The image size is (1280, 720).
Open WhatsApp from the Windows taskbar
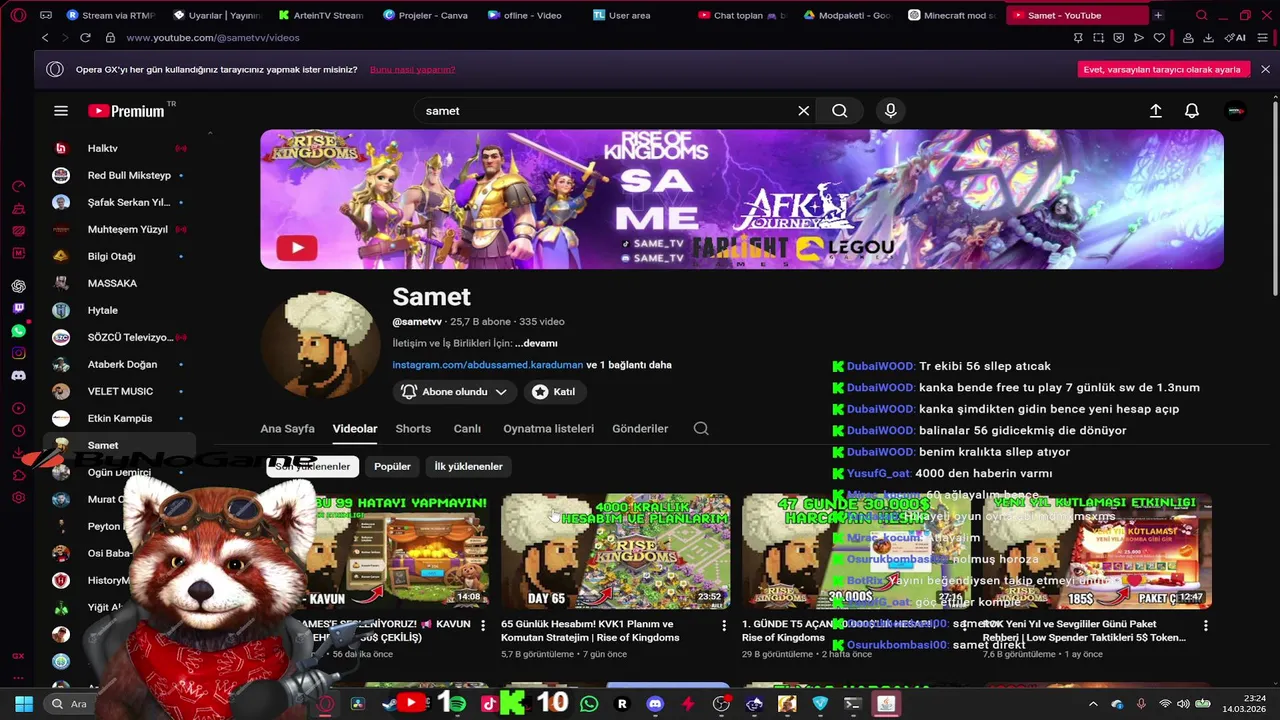589,704
